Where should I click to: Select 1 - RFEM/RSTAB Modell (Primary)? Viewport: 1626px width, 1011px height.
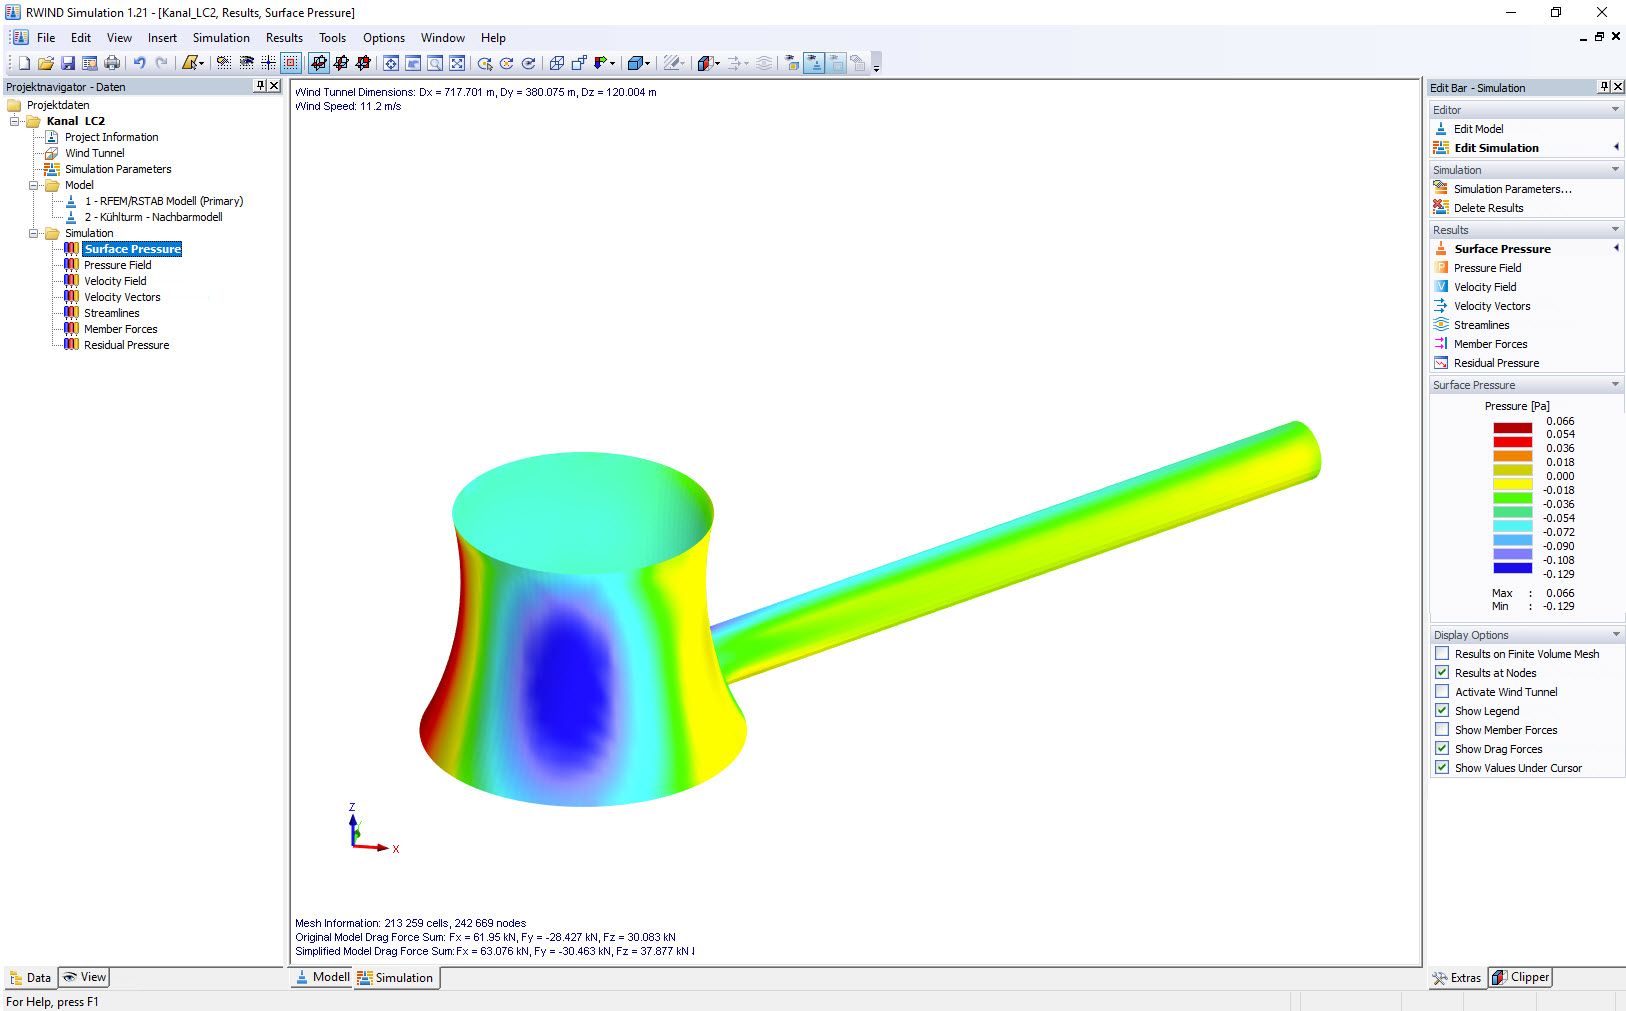pos(164,201)
